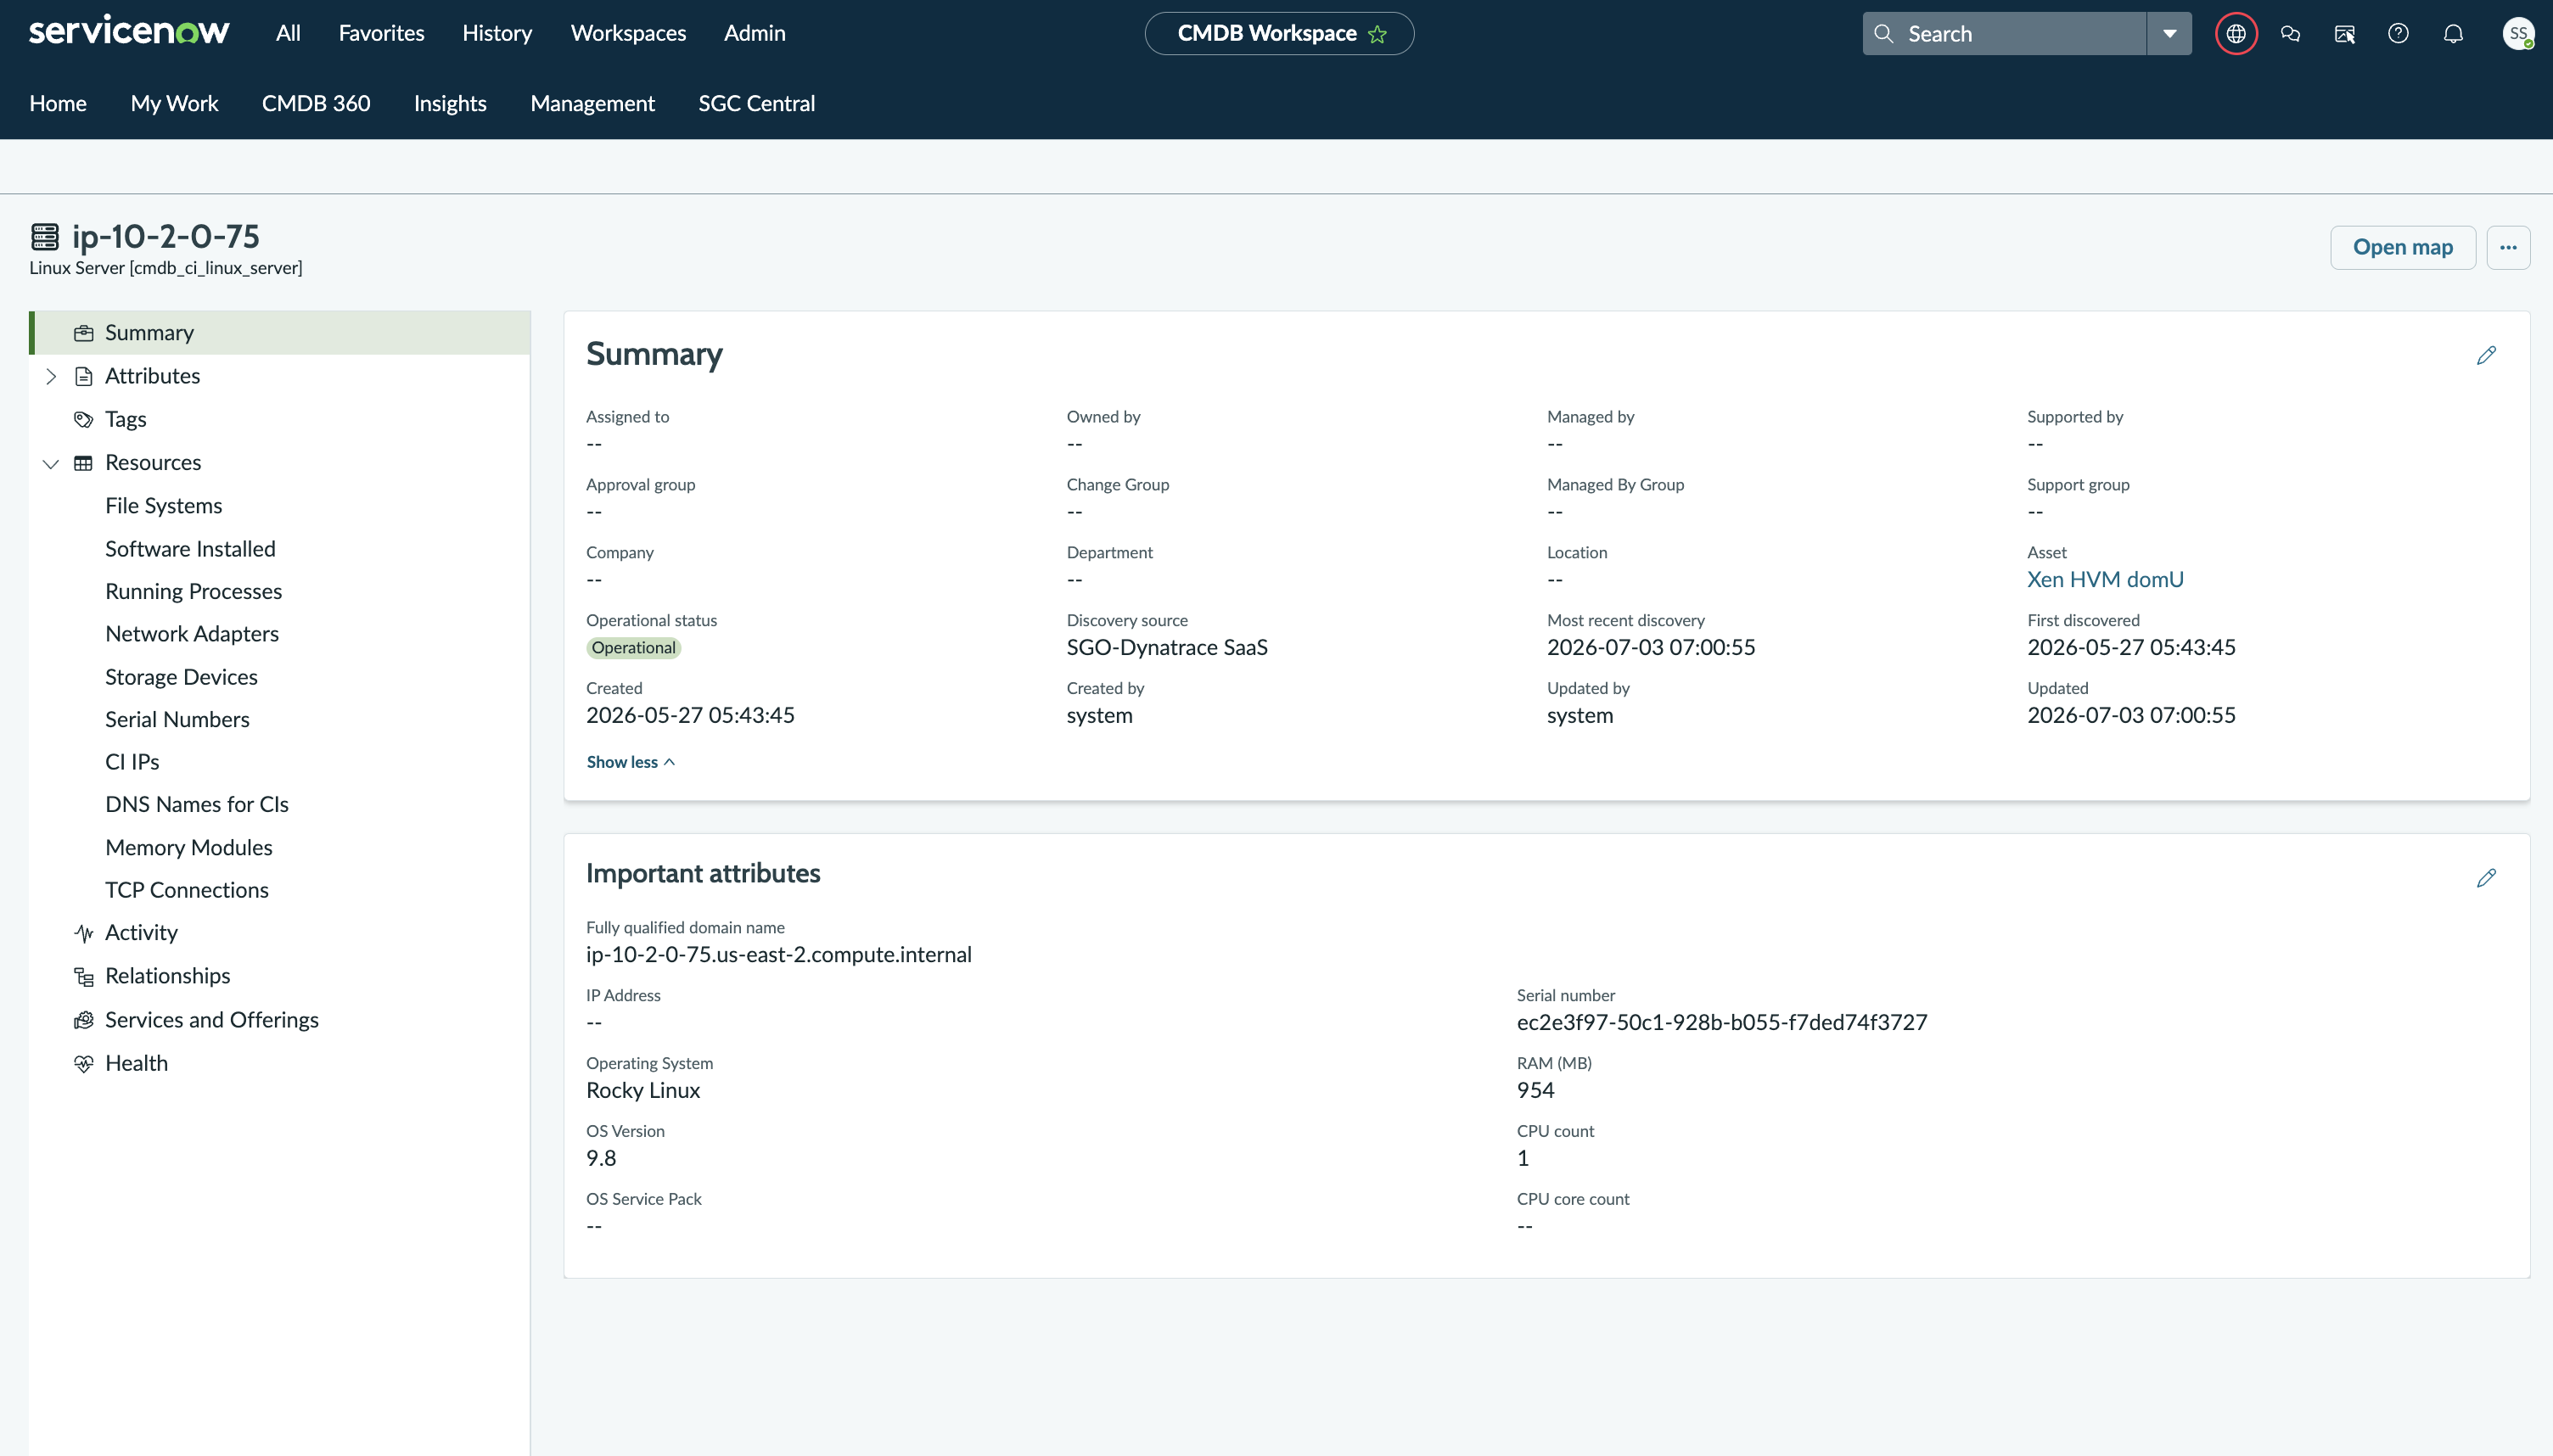Open the SS user avatar menu
Image resolution: width=2553 pixels, height=1456 pixels.
(x=2518, y=34)
